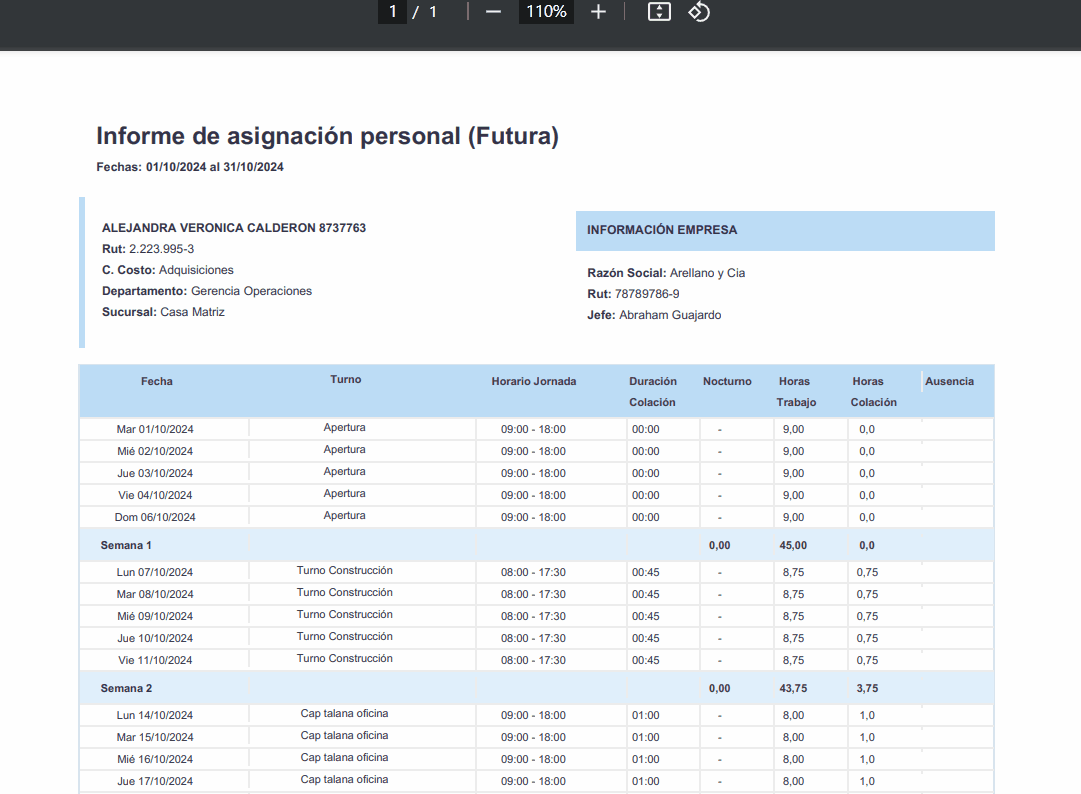Click the Fecha column header

156,381
